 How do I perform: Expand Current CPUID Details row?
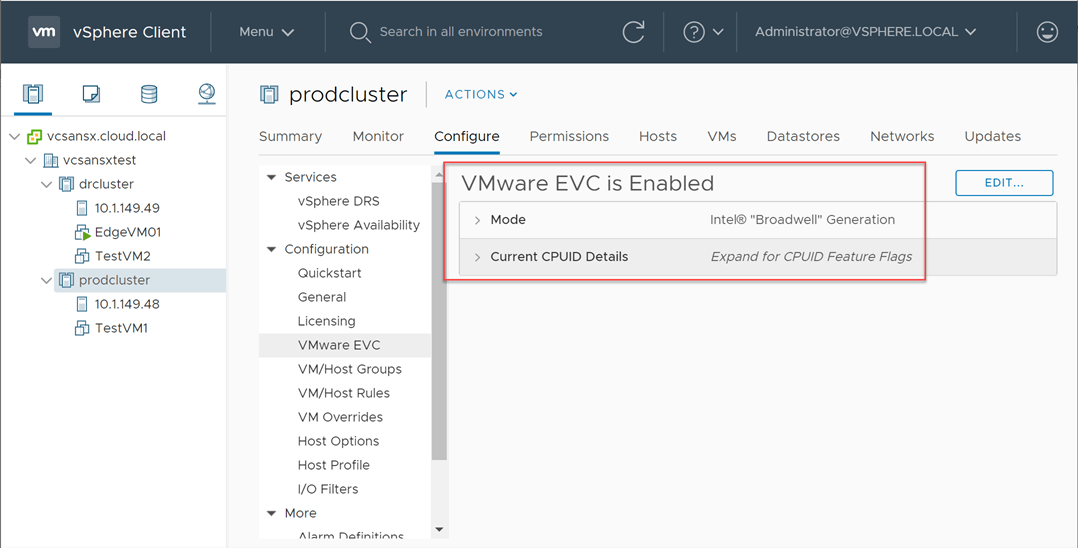click(477, 257)
